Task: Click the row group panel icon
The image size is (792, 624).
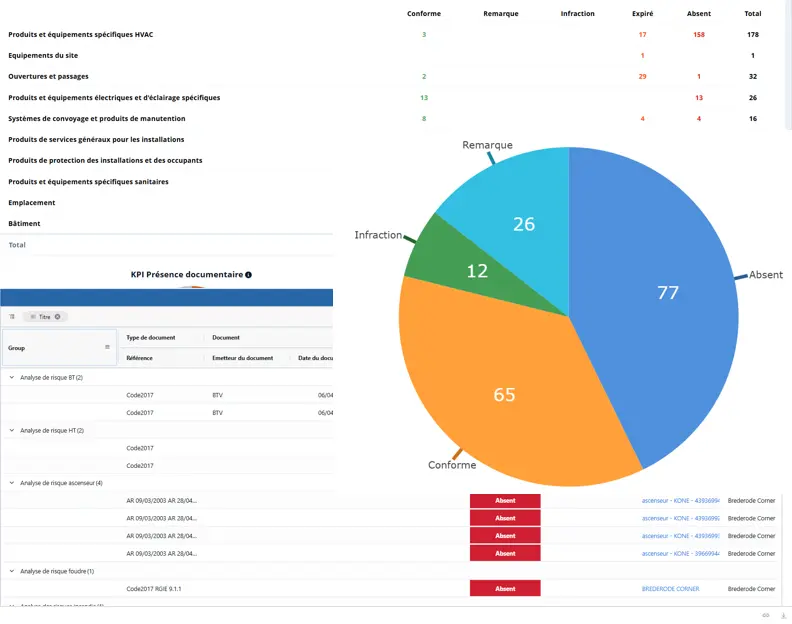Action: 12,316
